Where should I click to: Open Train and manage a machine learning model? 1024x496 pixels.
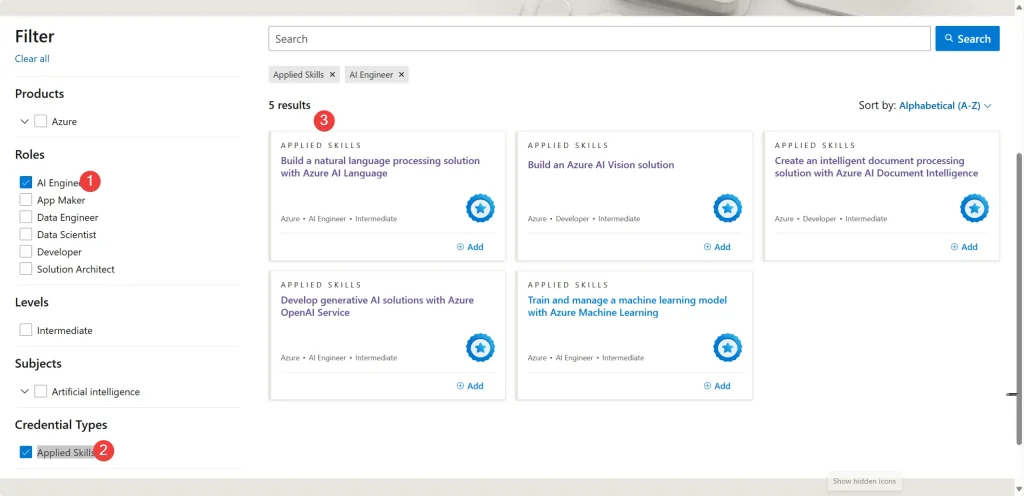pyautogui.click(x=627, y=307)
